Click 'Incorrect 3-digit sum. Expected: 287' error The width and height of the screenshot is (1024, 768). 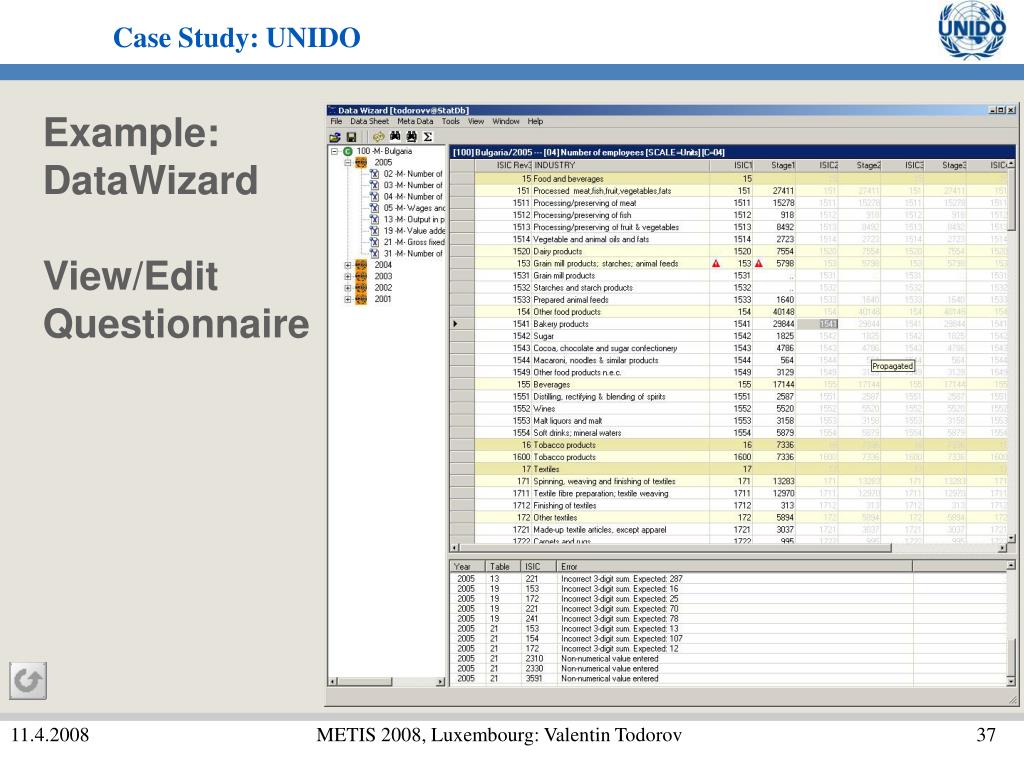[622, 579]
